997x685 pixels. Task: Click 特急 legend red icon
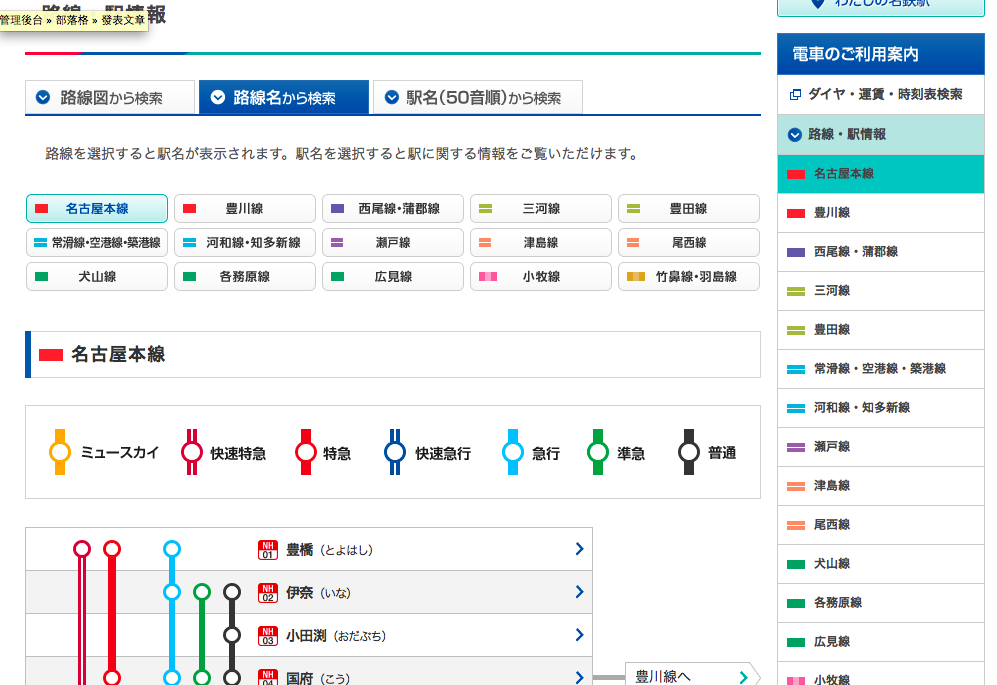[306, 452]
